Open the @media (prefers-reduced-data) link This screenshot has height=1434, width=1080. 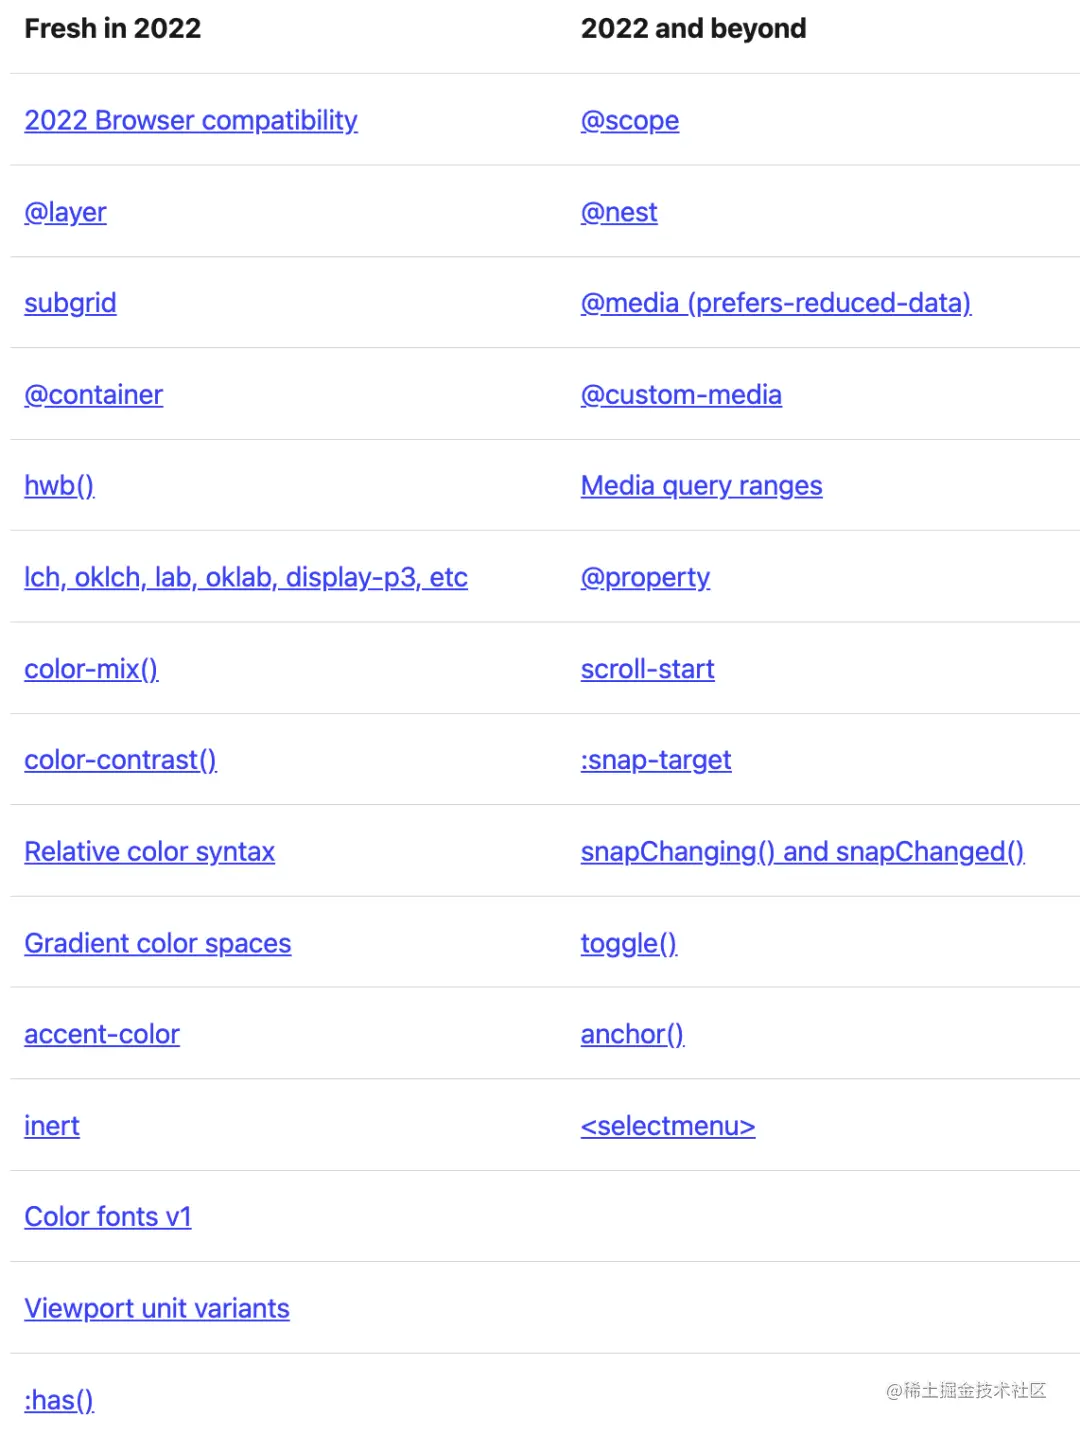(x=776, y=303)
